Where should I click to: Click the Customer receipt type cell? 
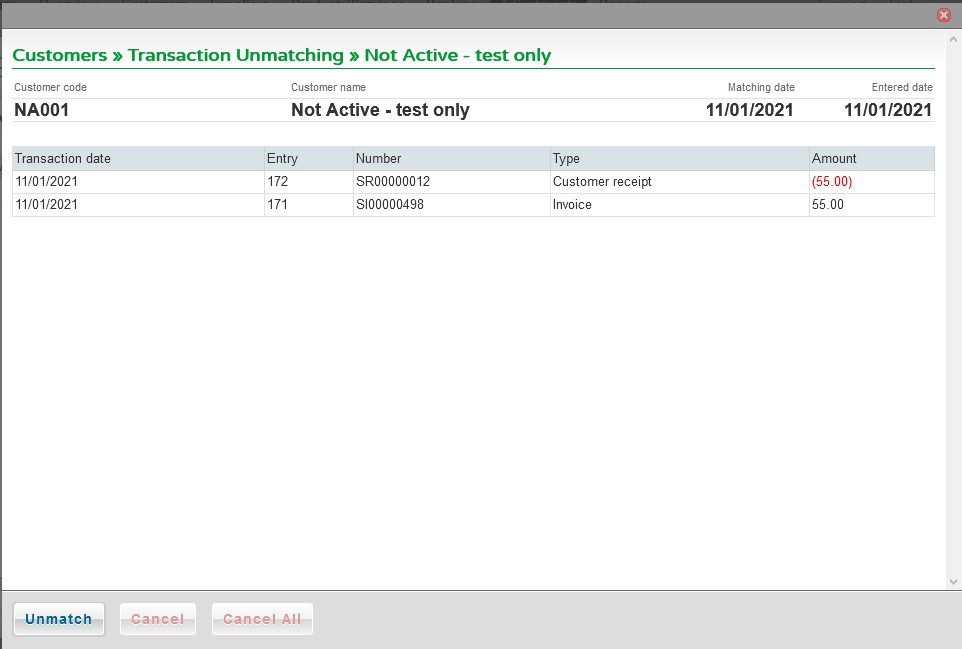tap(680, 182)
